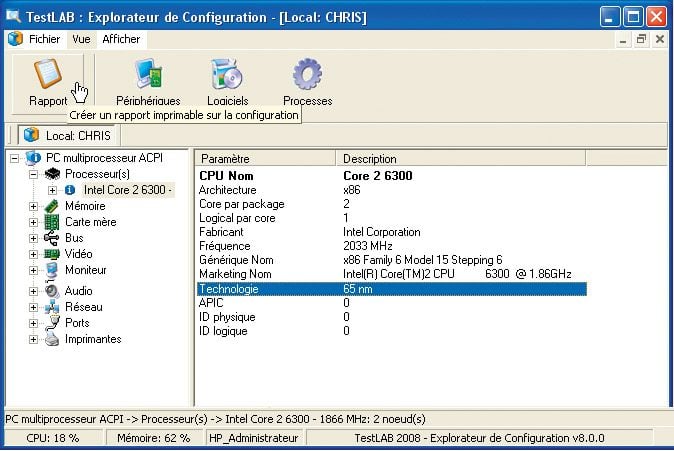Open the Logiciels toolbar icon
The width and height of the screenshot is (674, 451).
227,74
